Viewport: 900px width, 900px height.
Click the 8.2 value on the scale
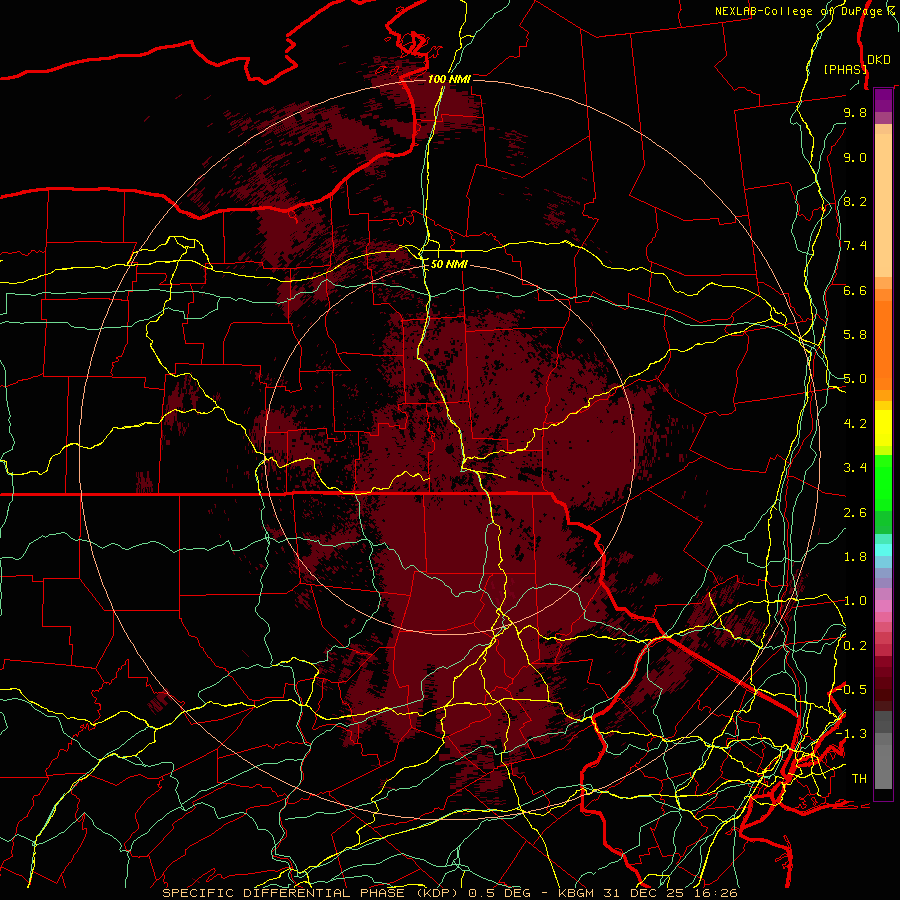855,201
